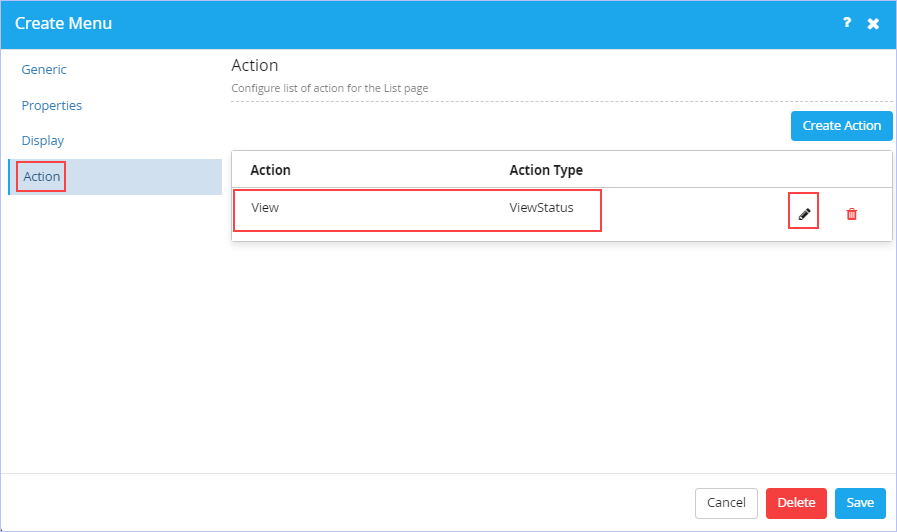Click the Action Type column header
The width and height of the screenshot is (897, 532).
546,170
